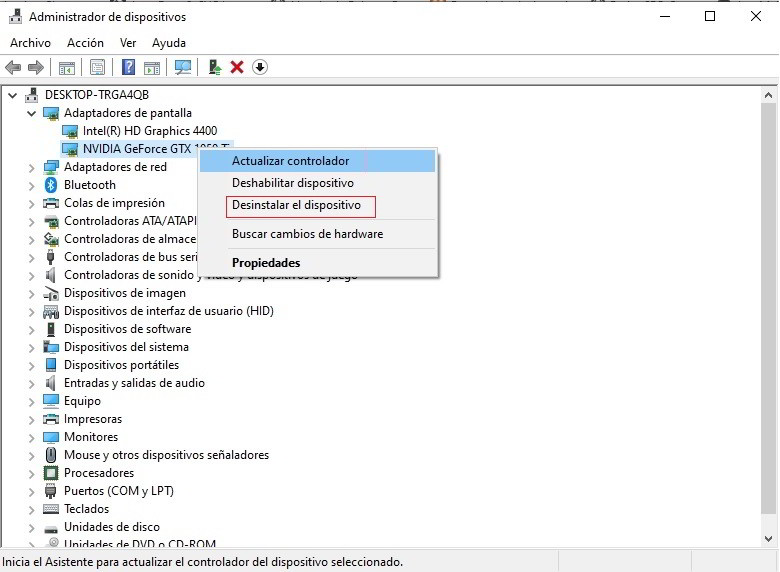Viewport: 780px width, 572px height.
Task: Click the back arrow toolbar icon
Action: 13,67
